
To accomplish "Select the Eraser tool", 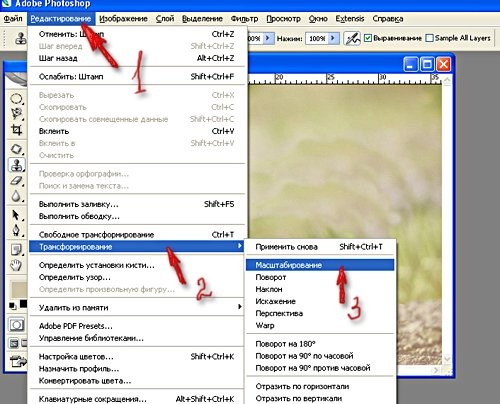I will pos(17,181).
